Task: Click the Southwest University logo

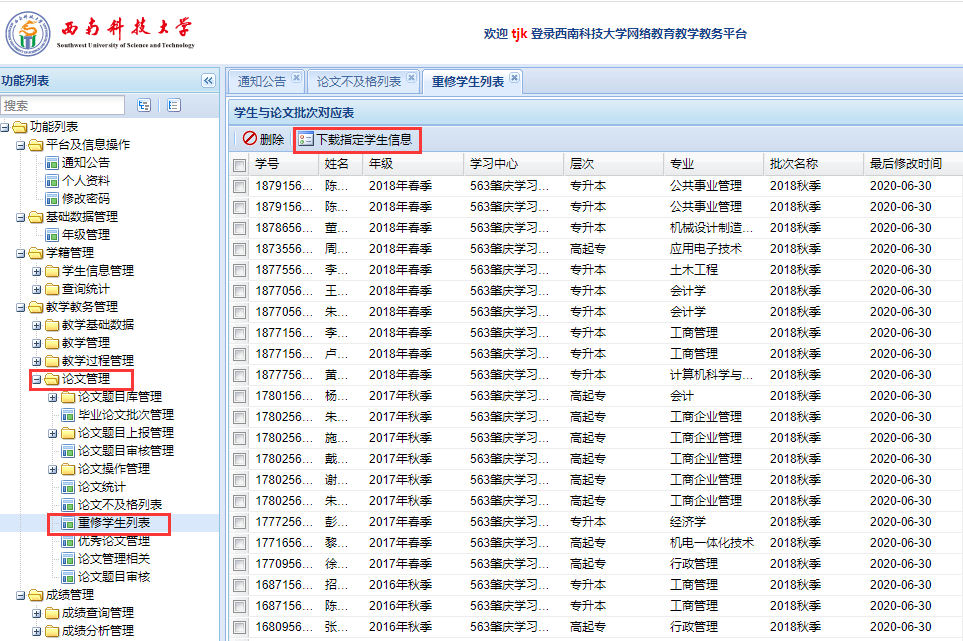Action: (x=28, y=33)
